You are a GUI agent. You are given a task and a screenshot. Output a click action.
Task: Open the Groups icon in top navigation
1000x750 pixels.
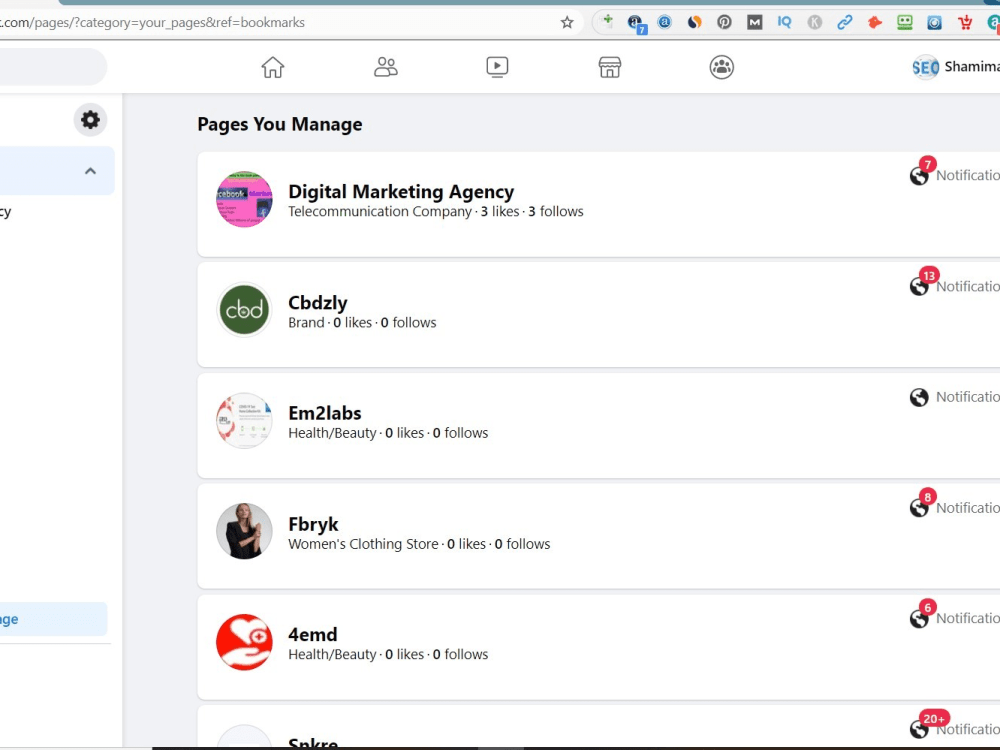721,67
